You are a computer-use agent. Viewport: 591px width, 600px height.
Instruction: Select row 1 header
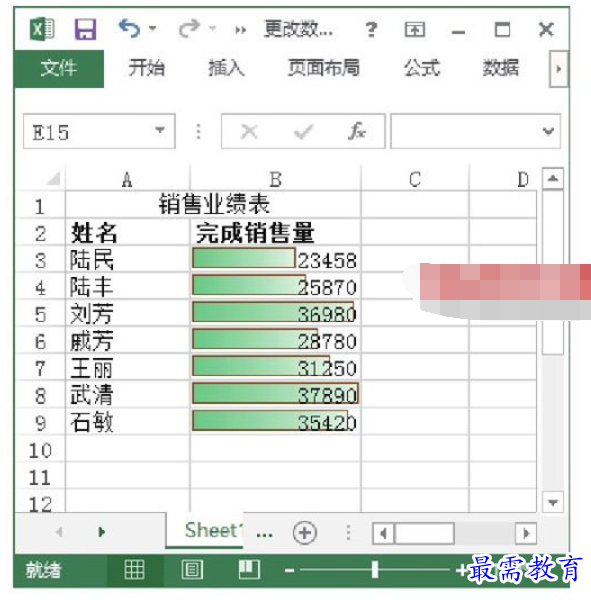pyautogui.click(x=40, y=206)
